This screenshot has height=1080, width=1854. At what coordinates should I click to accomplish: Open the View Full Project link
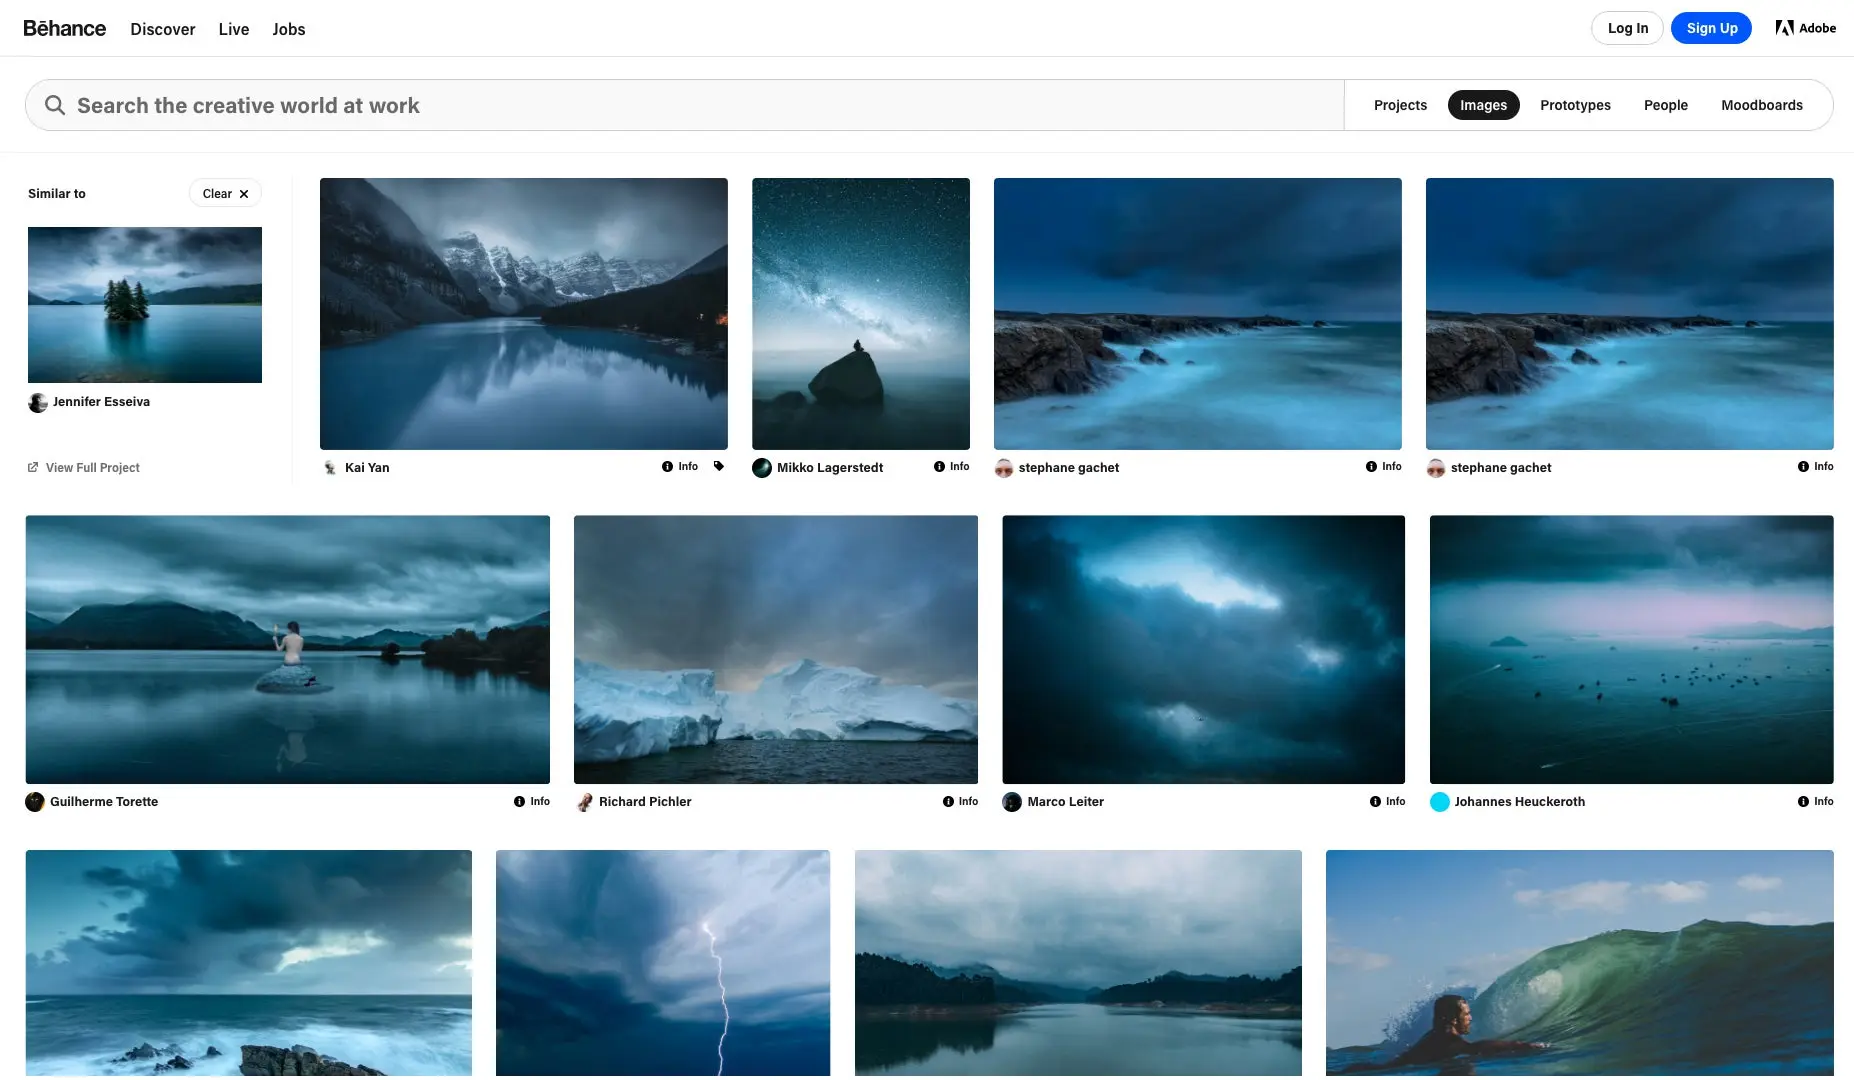92,467
